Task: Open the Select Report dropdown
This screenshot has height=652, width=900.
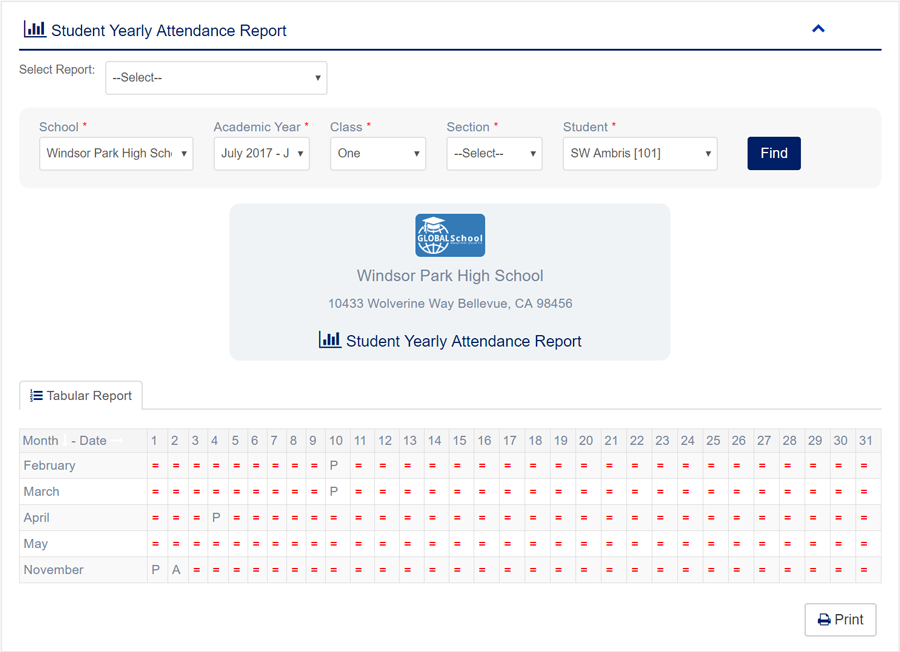Action: 216,78
